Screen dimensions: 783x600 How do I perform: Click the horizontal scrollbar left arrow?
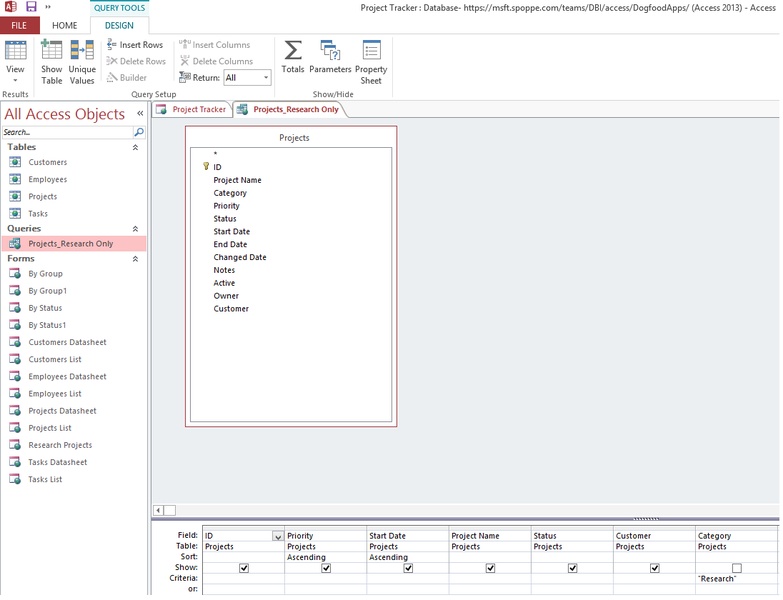click(x=158, y=510)
